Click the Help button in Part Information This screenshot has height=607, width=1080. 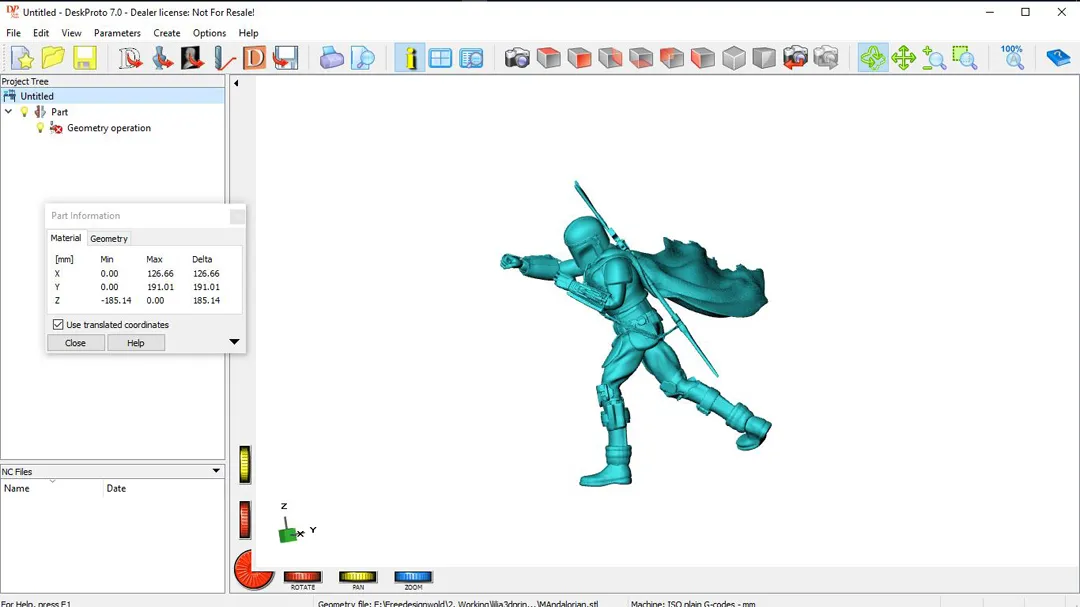[136, 343]
